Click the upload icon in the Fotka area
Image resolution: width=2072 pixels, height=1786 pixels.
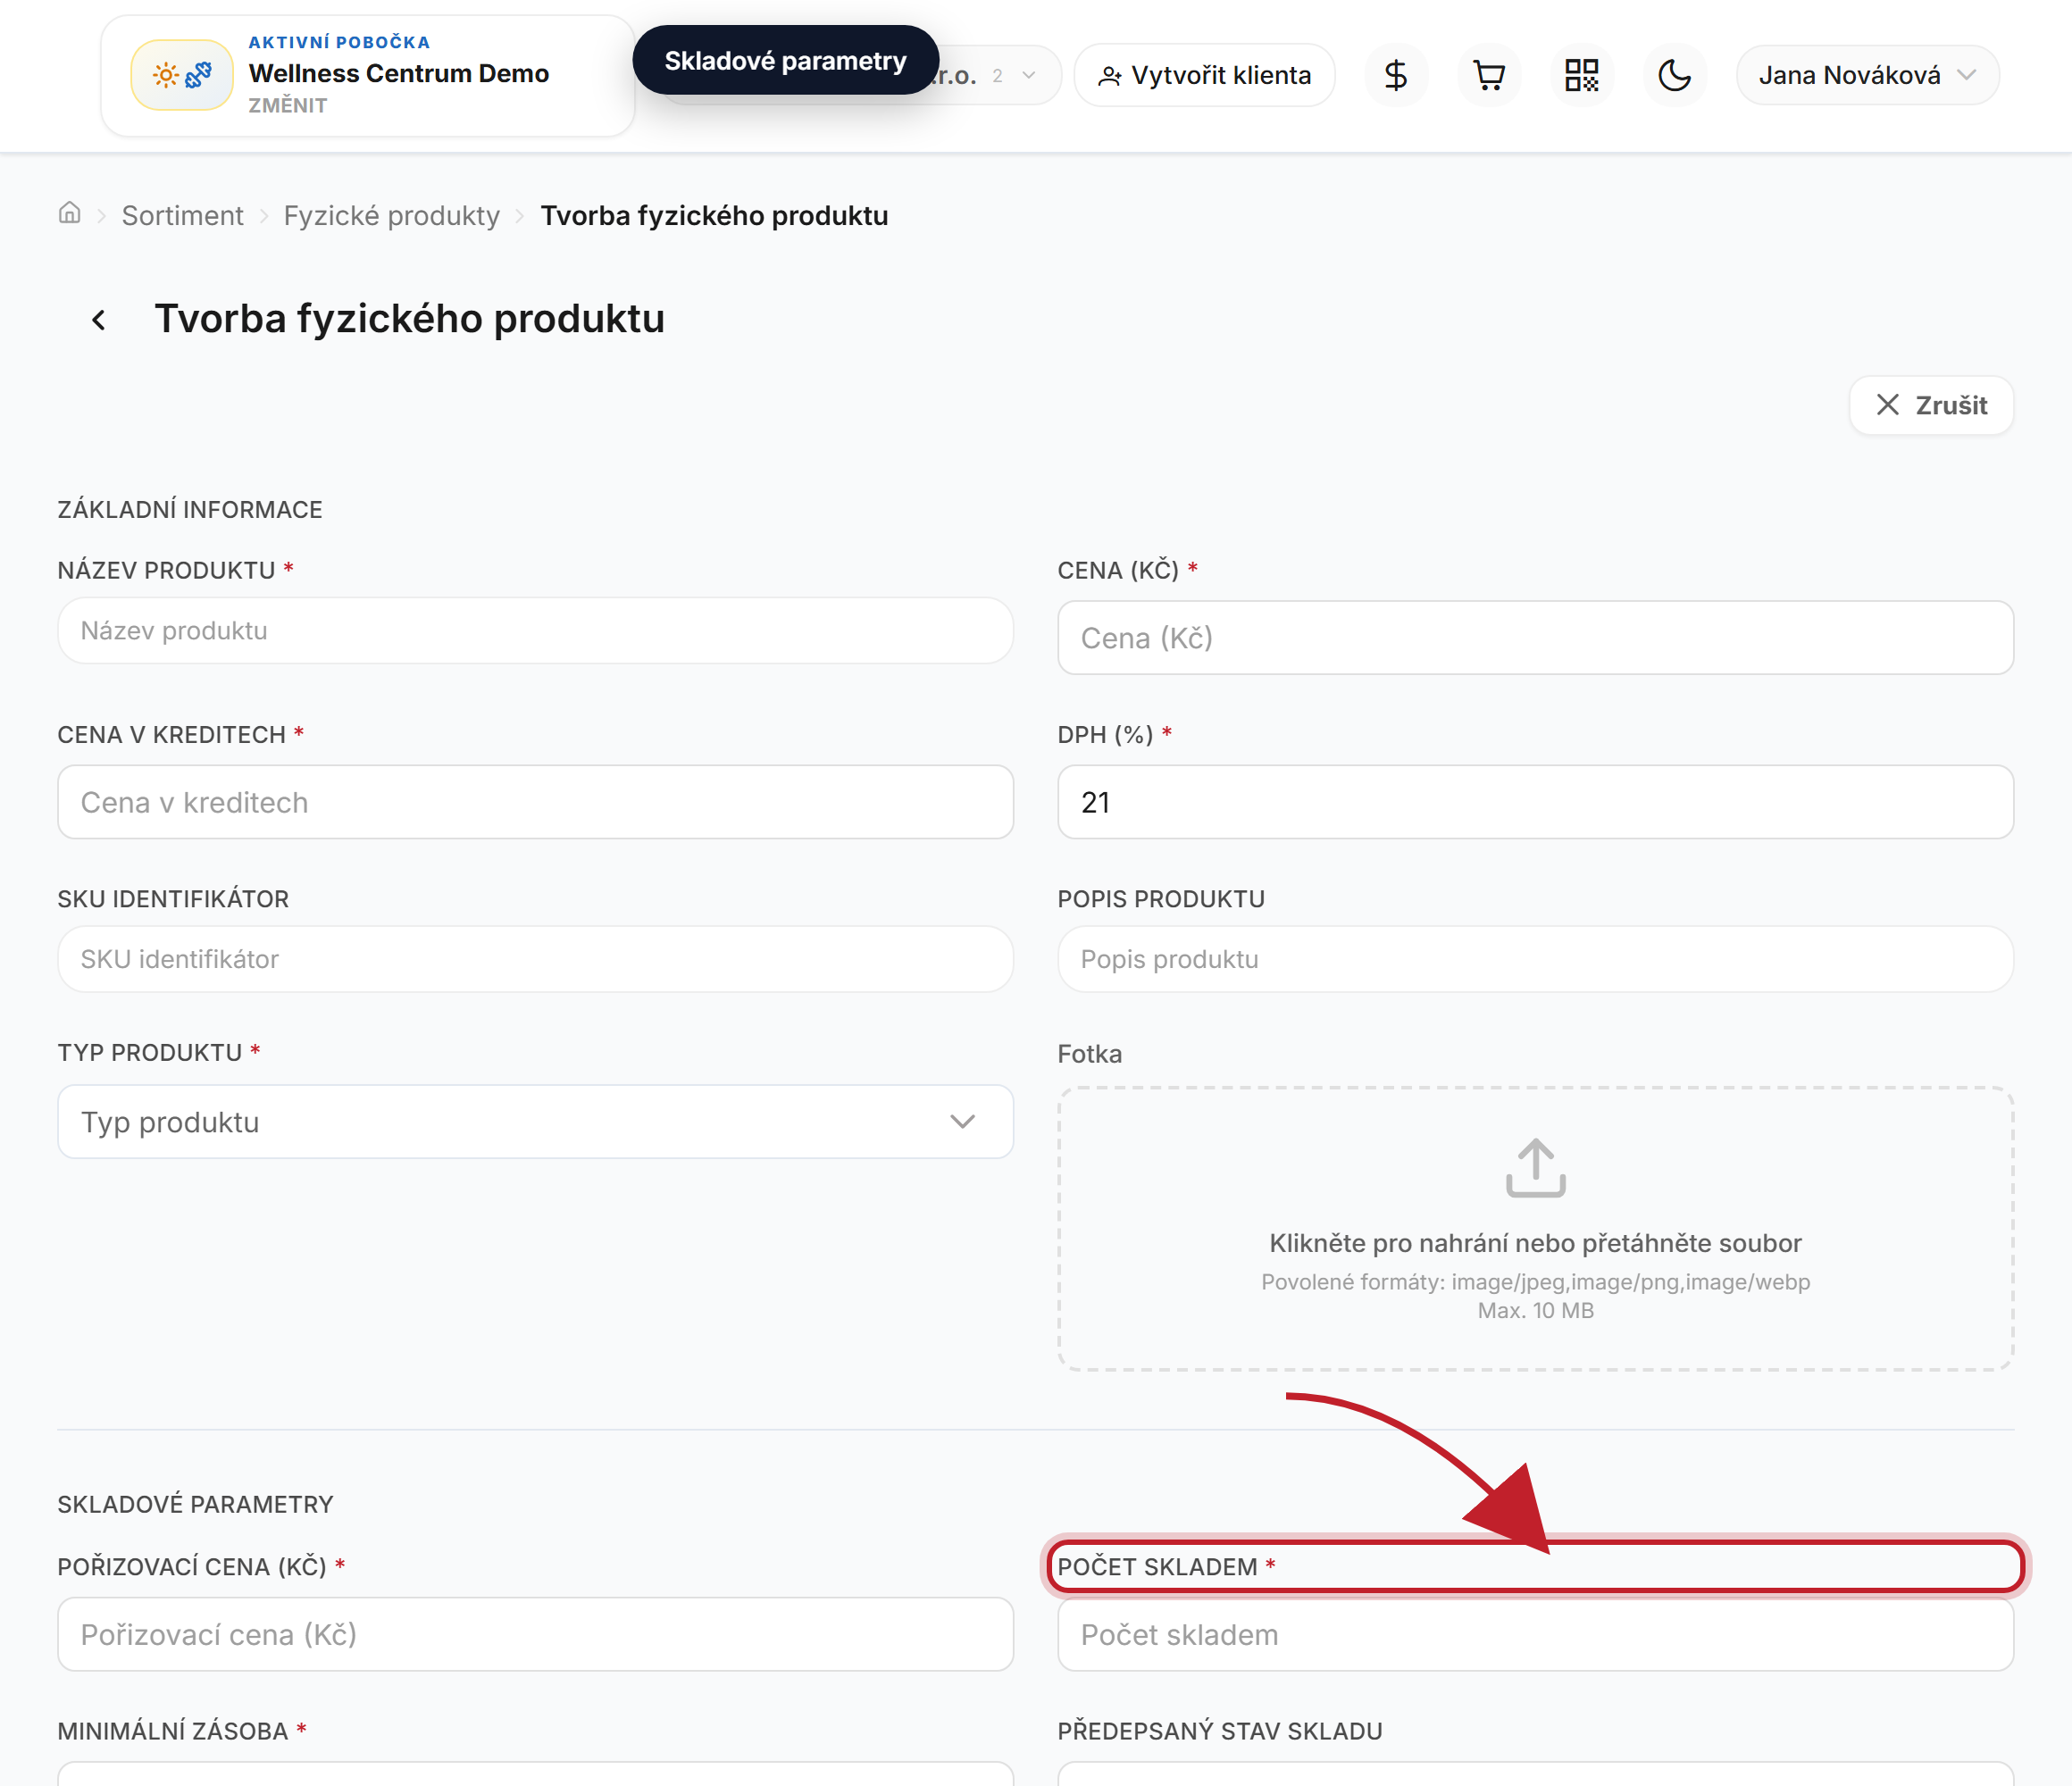(x=1535, y=1167)
